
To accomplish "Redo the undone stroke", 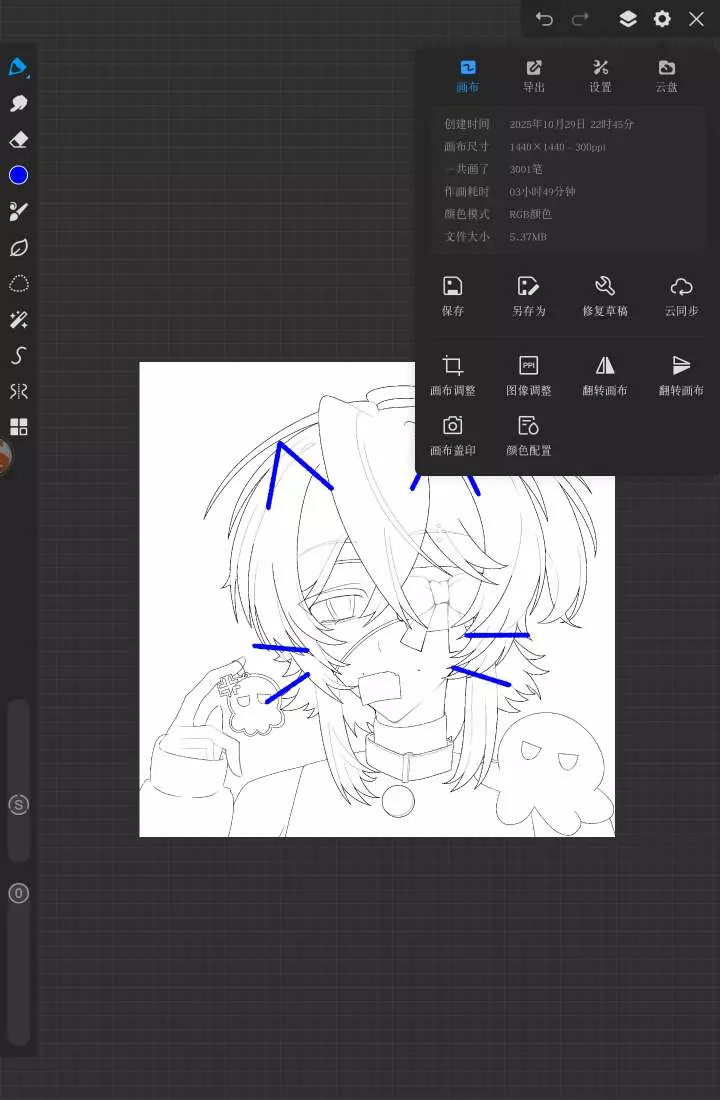I will 580,19.
